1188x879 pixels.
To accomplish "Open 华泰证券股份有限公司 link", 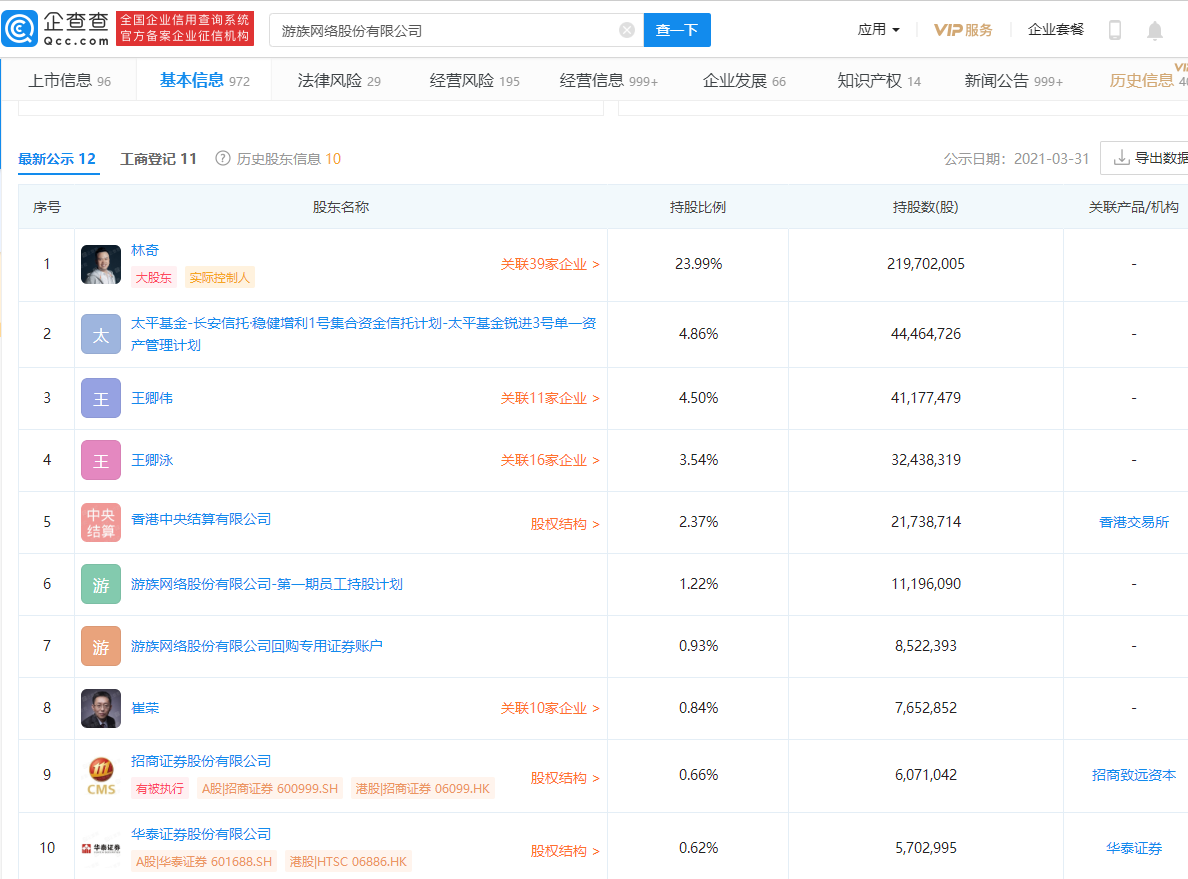I will 201,834.
